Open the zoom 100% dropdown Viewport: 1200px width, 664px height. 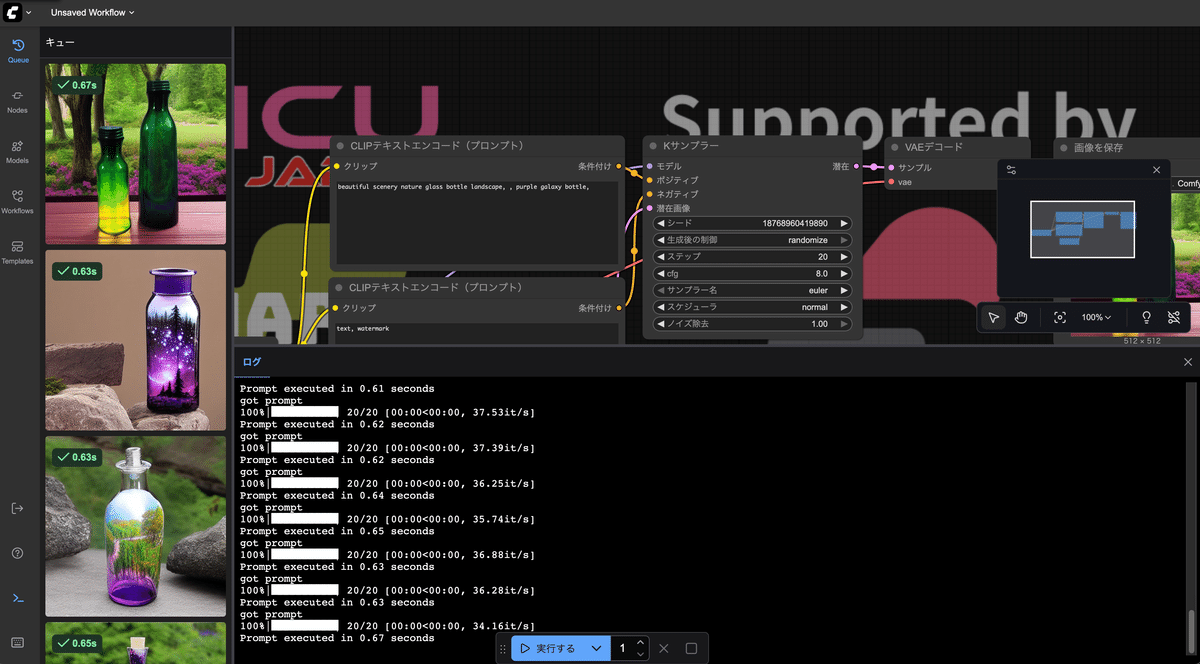pos(1097,317)
